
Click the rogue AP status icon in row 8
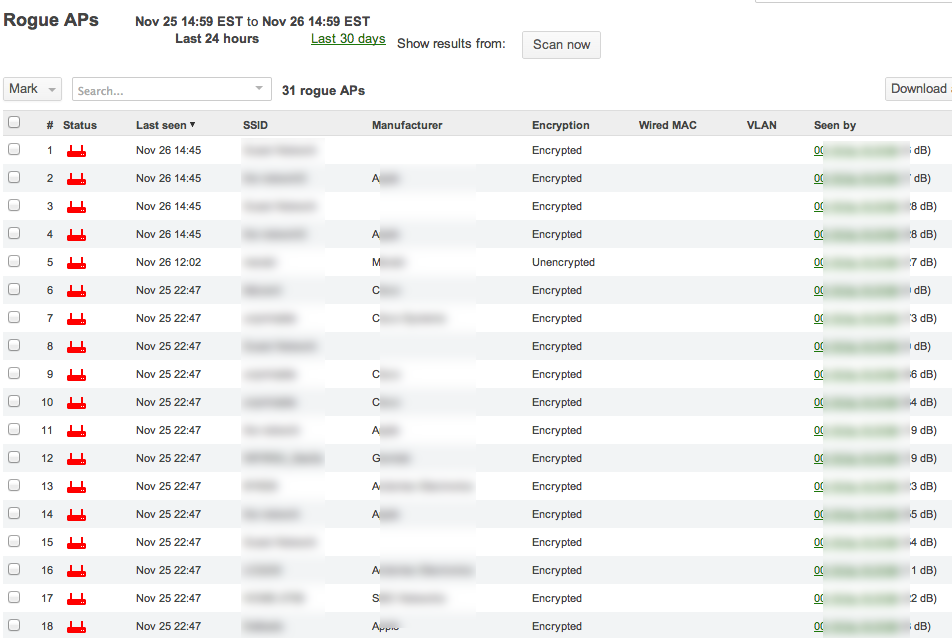pos(76,347)
